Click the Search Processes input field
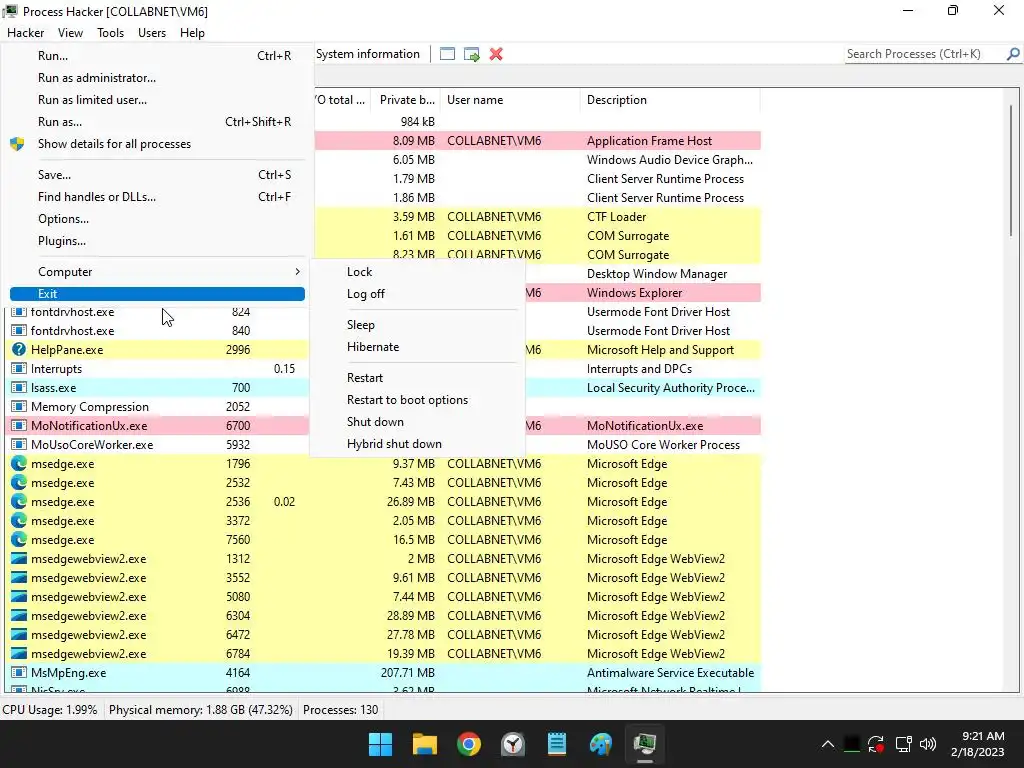Viewport: 1024px width, 768px height. point(925,54)
